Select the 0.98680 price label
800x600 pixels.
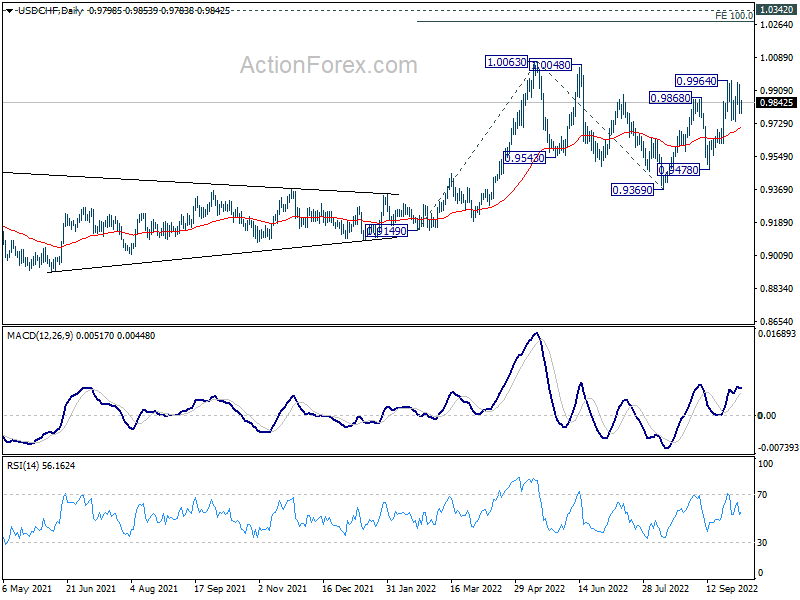pyautogui.click(x=670, y=98)
